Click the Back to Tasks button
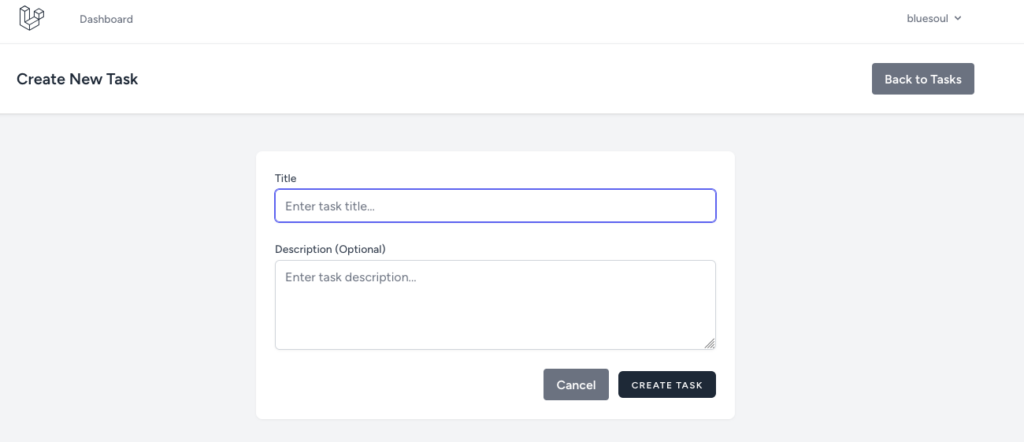 coord(923,79)
